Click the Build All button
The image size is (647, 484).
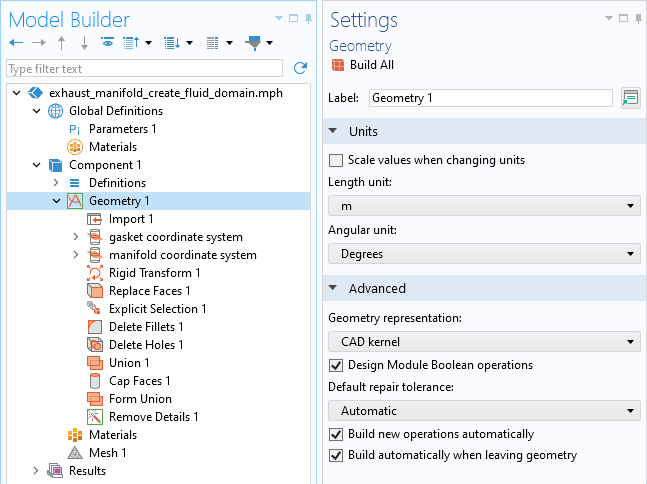pos(371,65)
